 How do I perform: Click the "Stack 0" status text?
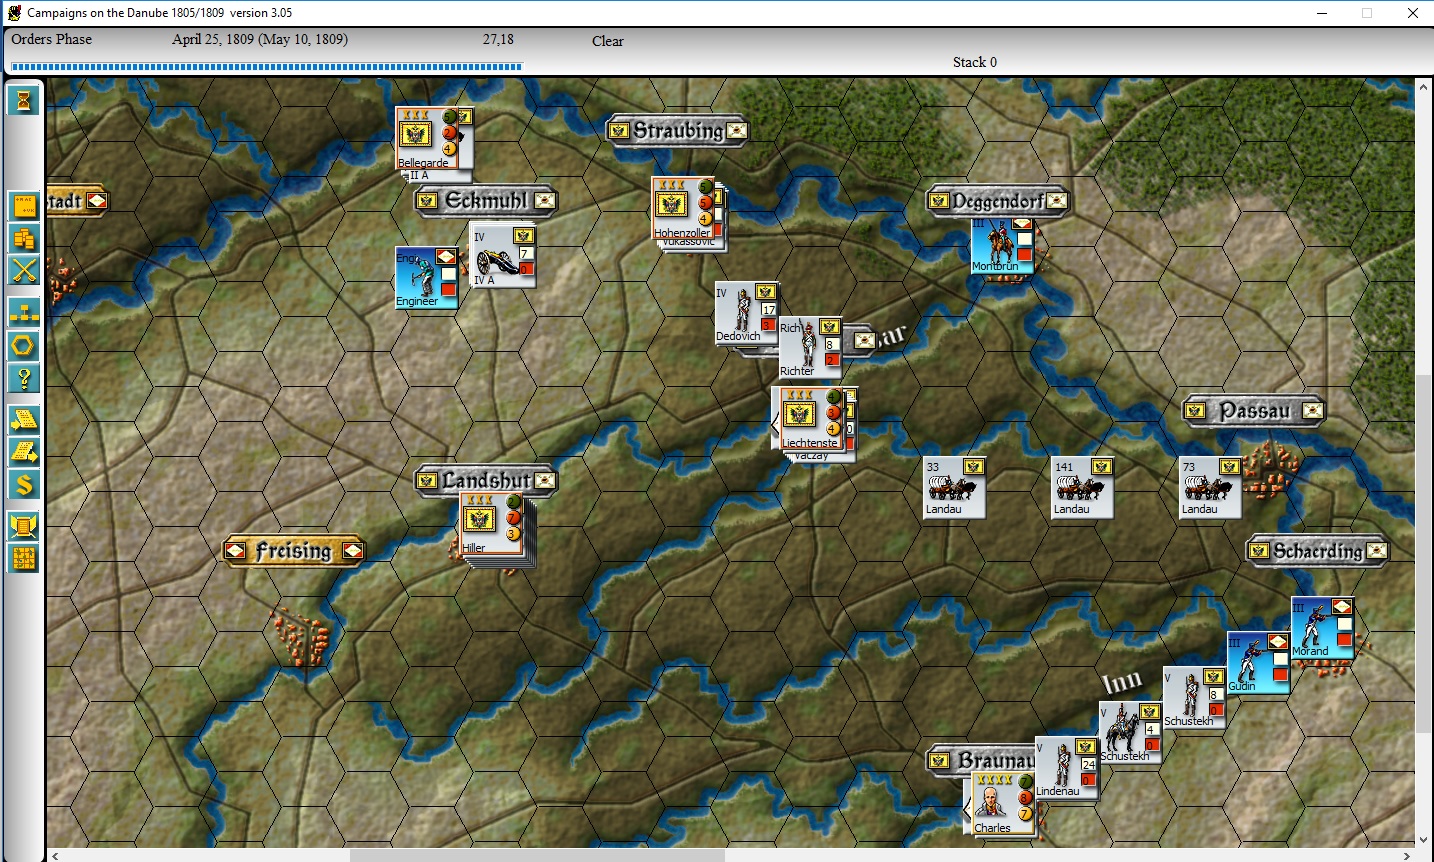(975, 62)
